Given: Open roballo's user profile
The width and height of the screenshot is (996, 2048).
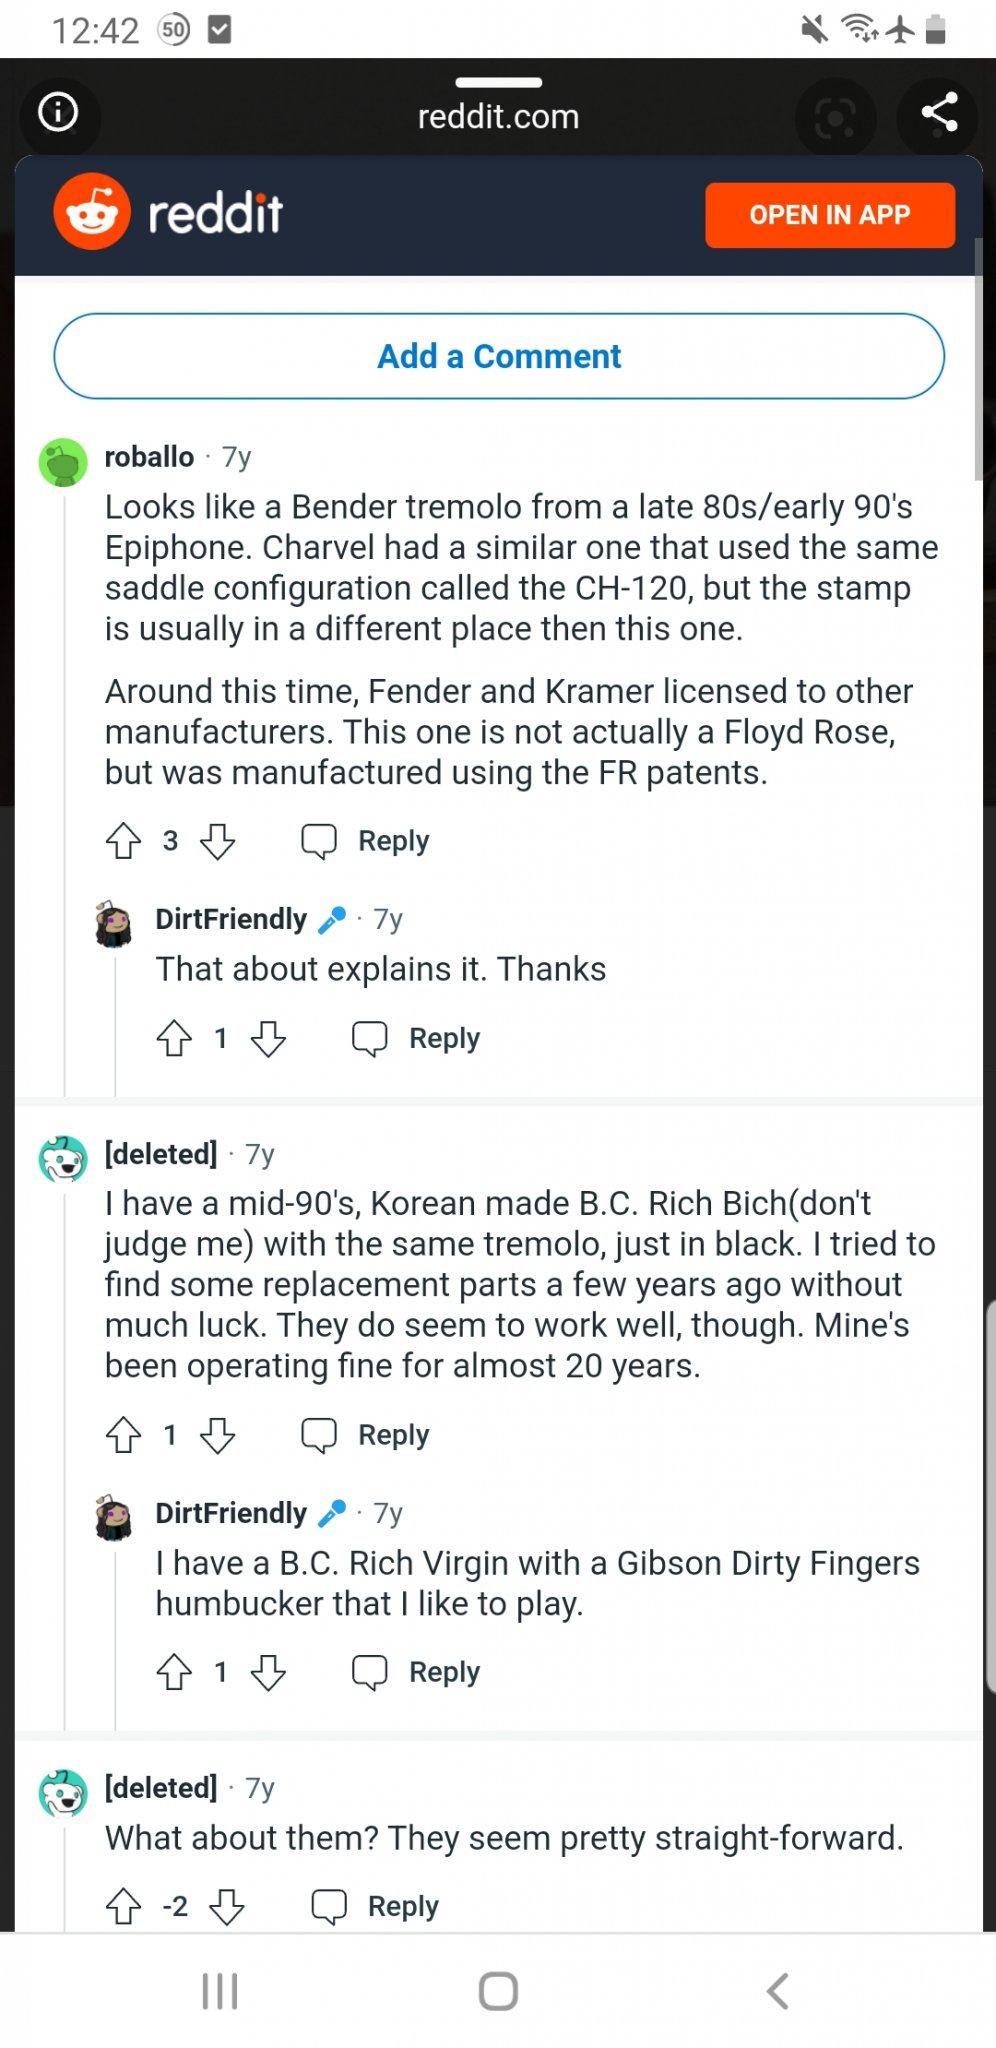Looking at the screenshot, I should pos(149,457).
